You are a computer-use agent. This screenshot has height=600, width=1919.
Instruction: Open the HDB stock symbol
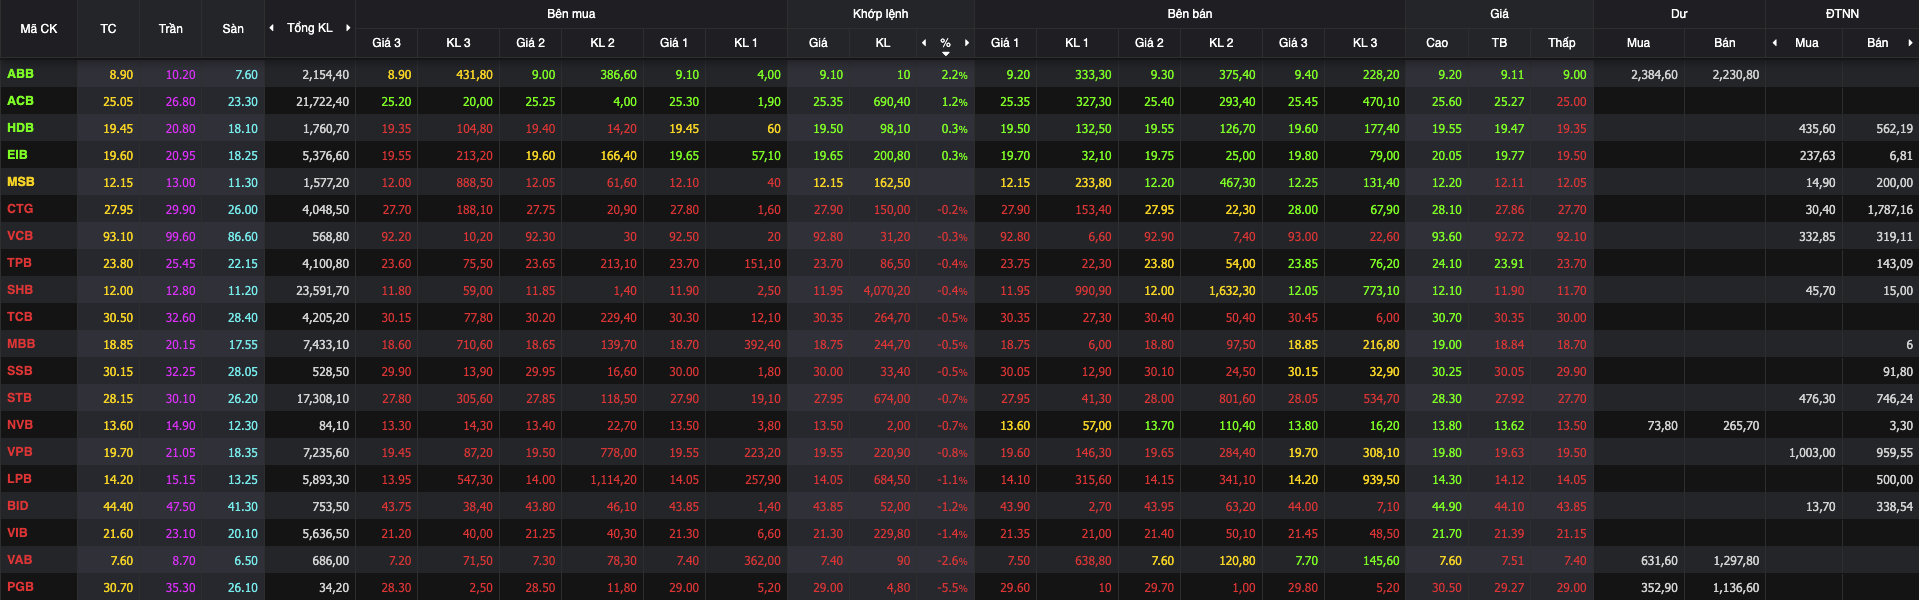(x=20, y=128)
